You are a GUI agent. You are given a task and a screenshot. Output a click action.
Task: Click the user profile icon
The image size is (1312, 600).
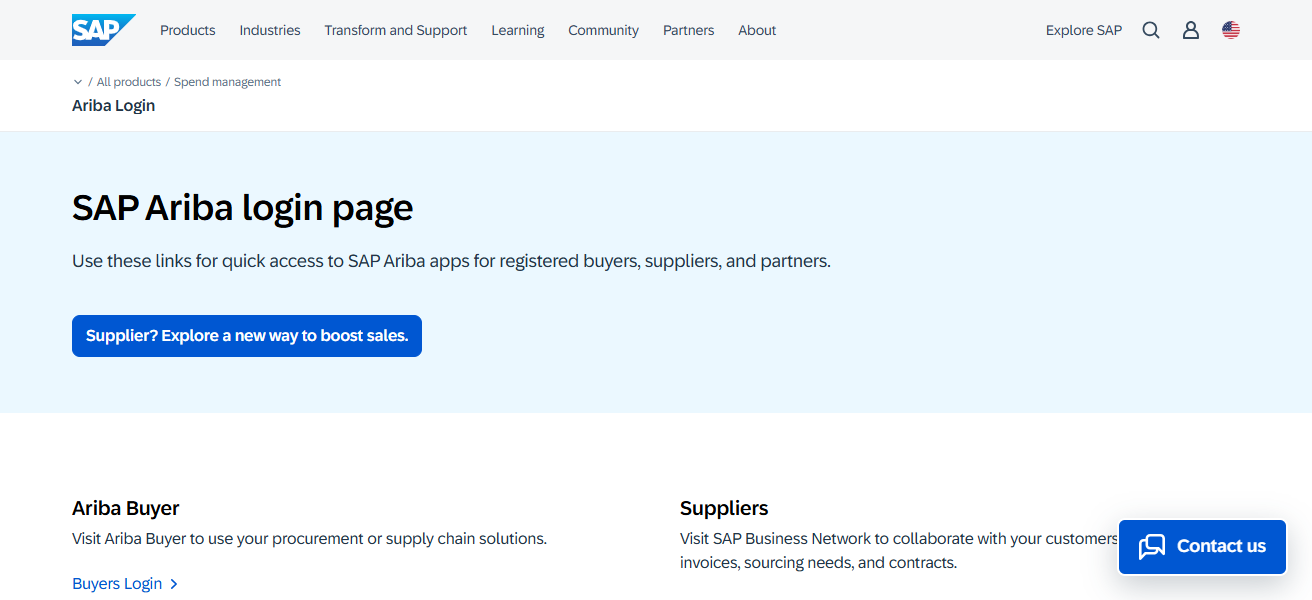click(1190, 30)
